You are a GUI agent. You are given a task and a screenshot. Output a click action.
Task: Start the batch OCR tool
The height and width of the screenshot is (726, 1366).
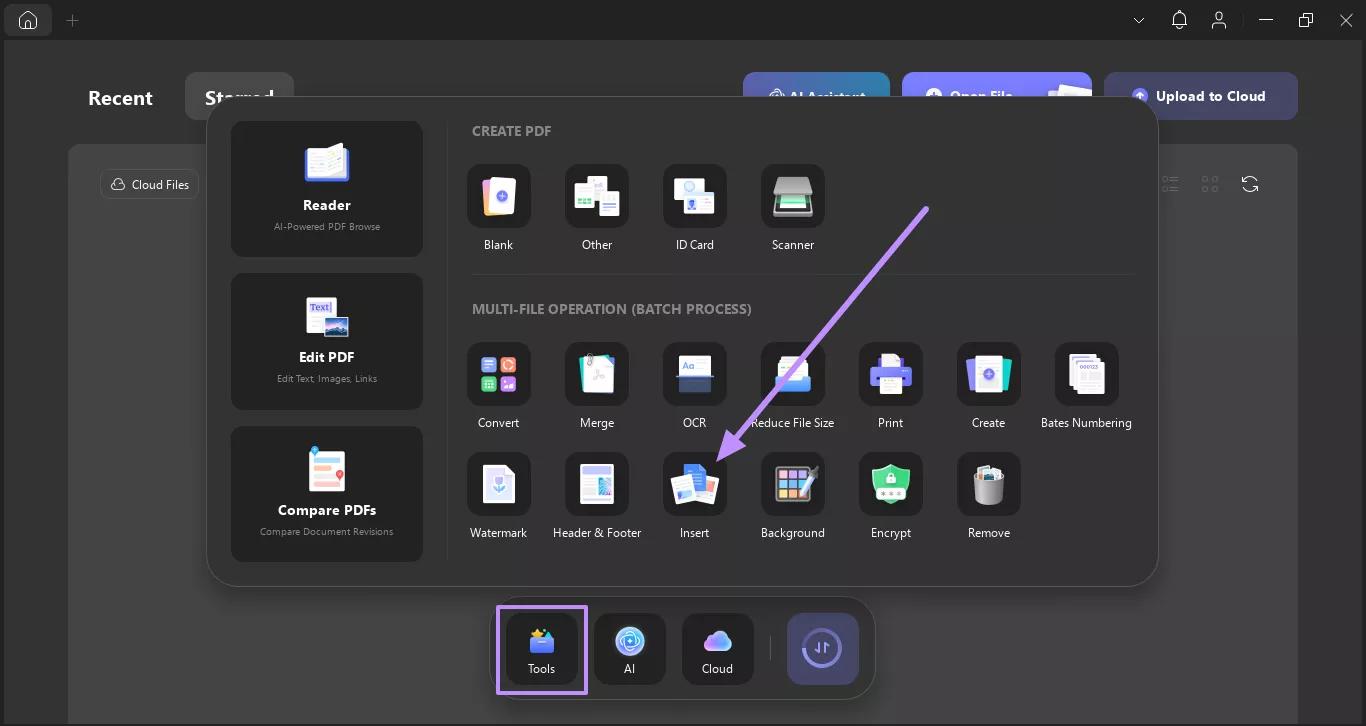(695, 374)
